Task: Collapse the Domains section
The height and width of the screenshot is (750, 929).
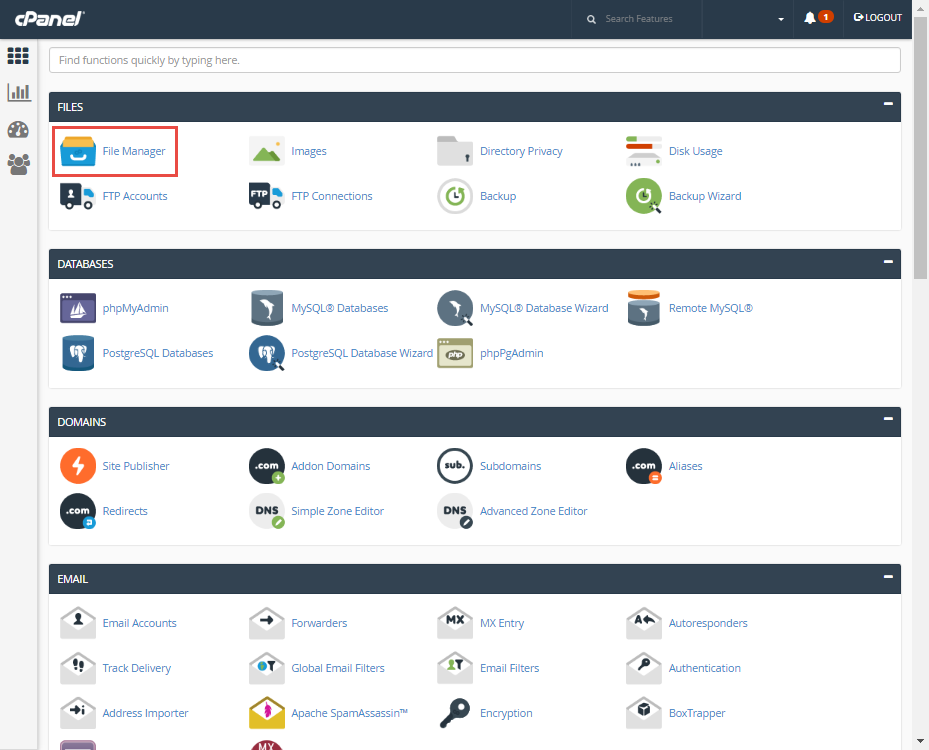Action: [887, 420]
